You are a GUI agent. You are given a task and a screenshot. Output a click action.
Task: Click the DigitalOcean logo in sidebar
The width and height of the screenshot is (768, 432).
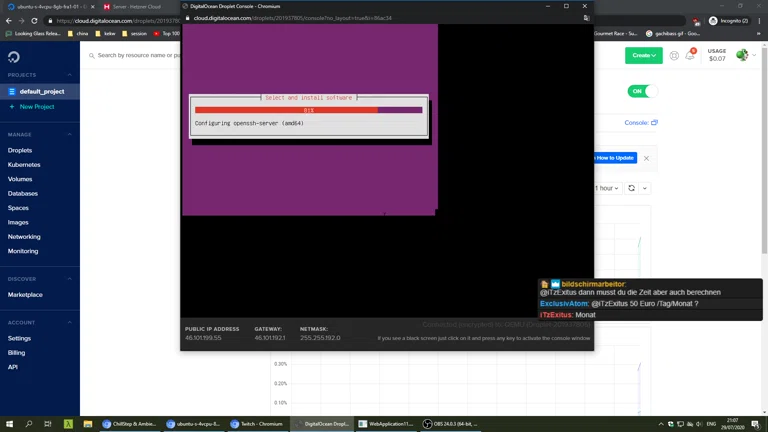(14, 57)
